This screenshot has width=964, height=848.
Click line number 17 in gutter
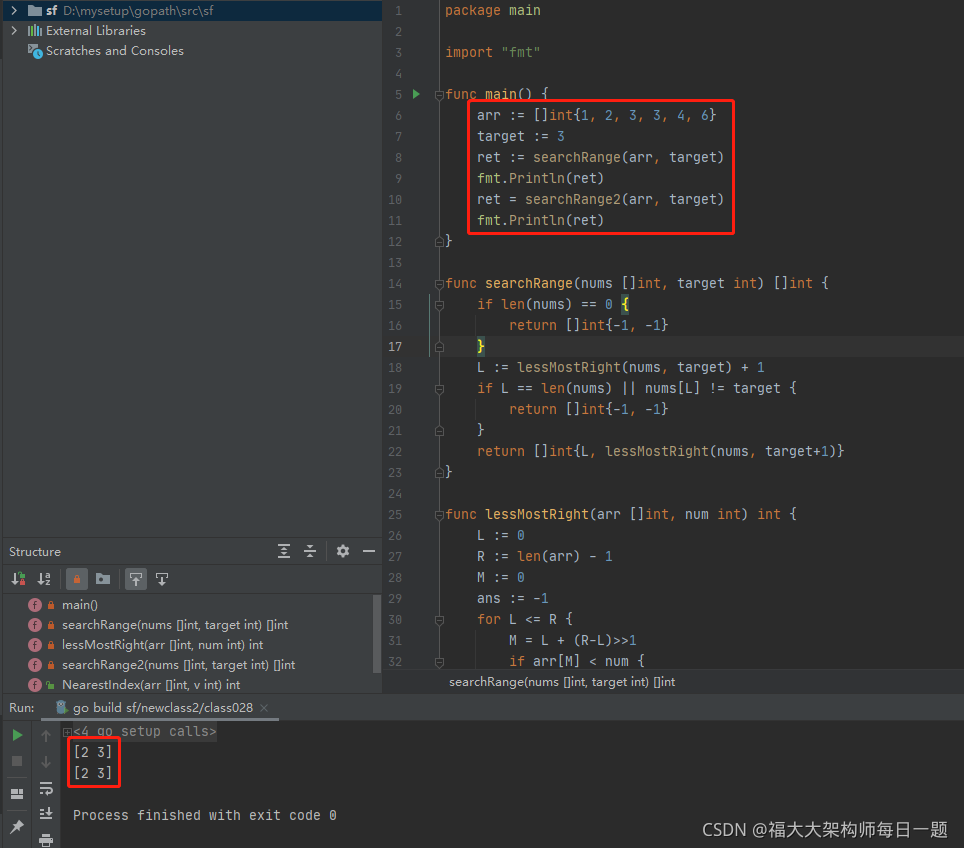click(395, 347)
